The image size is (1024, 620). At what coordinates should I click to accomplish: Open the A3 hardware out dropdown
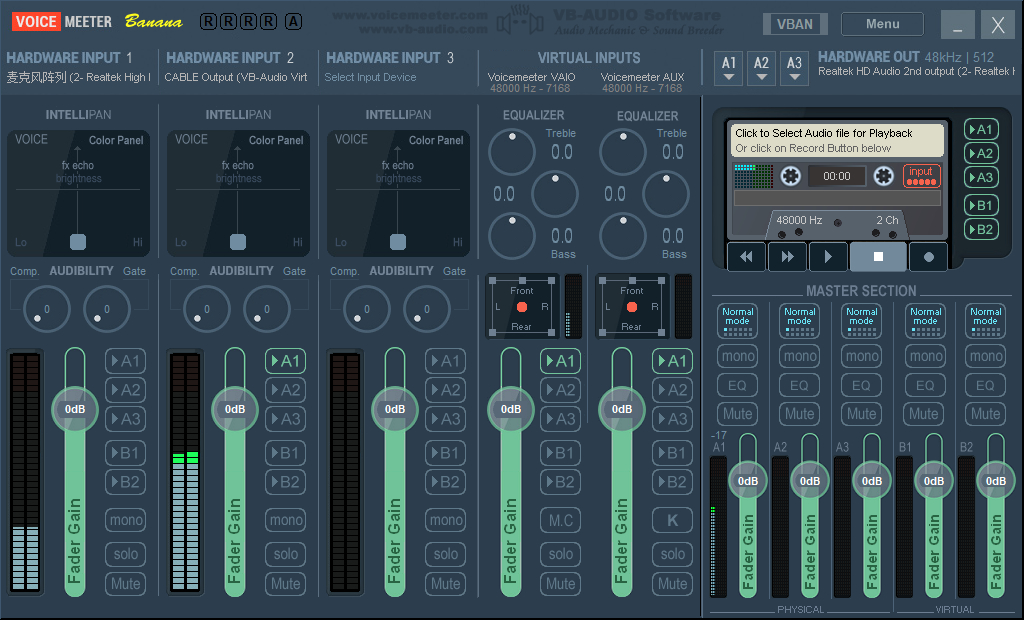coord(794,69)
